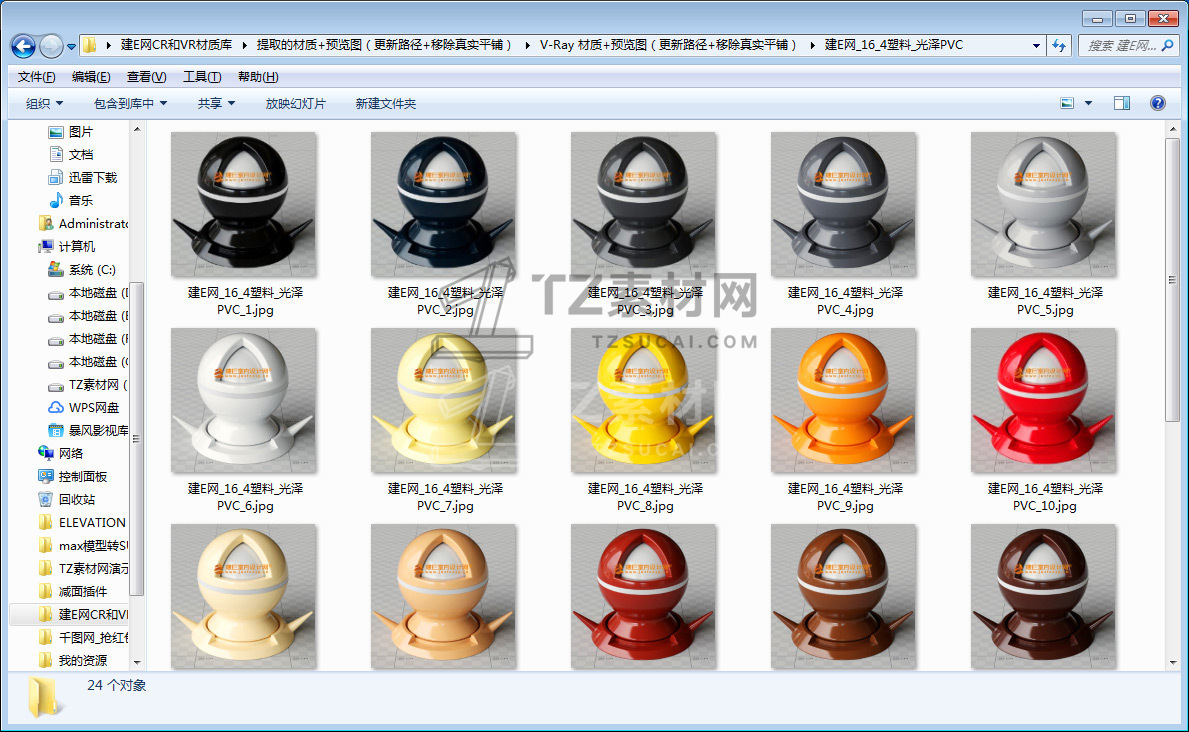Open the address bar history dropdown
The width and height of the screenshot is (1189, 732).
pos(1036,46)
